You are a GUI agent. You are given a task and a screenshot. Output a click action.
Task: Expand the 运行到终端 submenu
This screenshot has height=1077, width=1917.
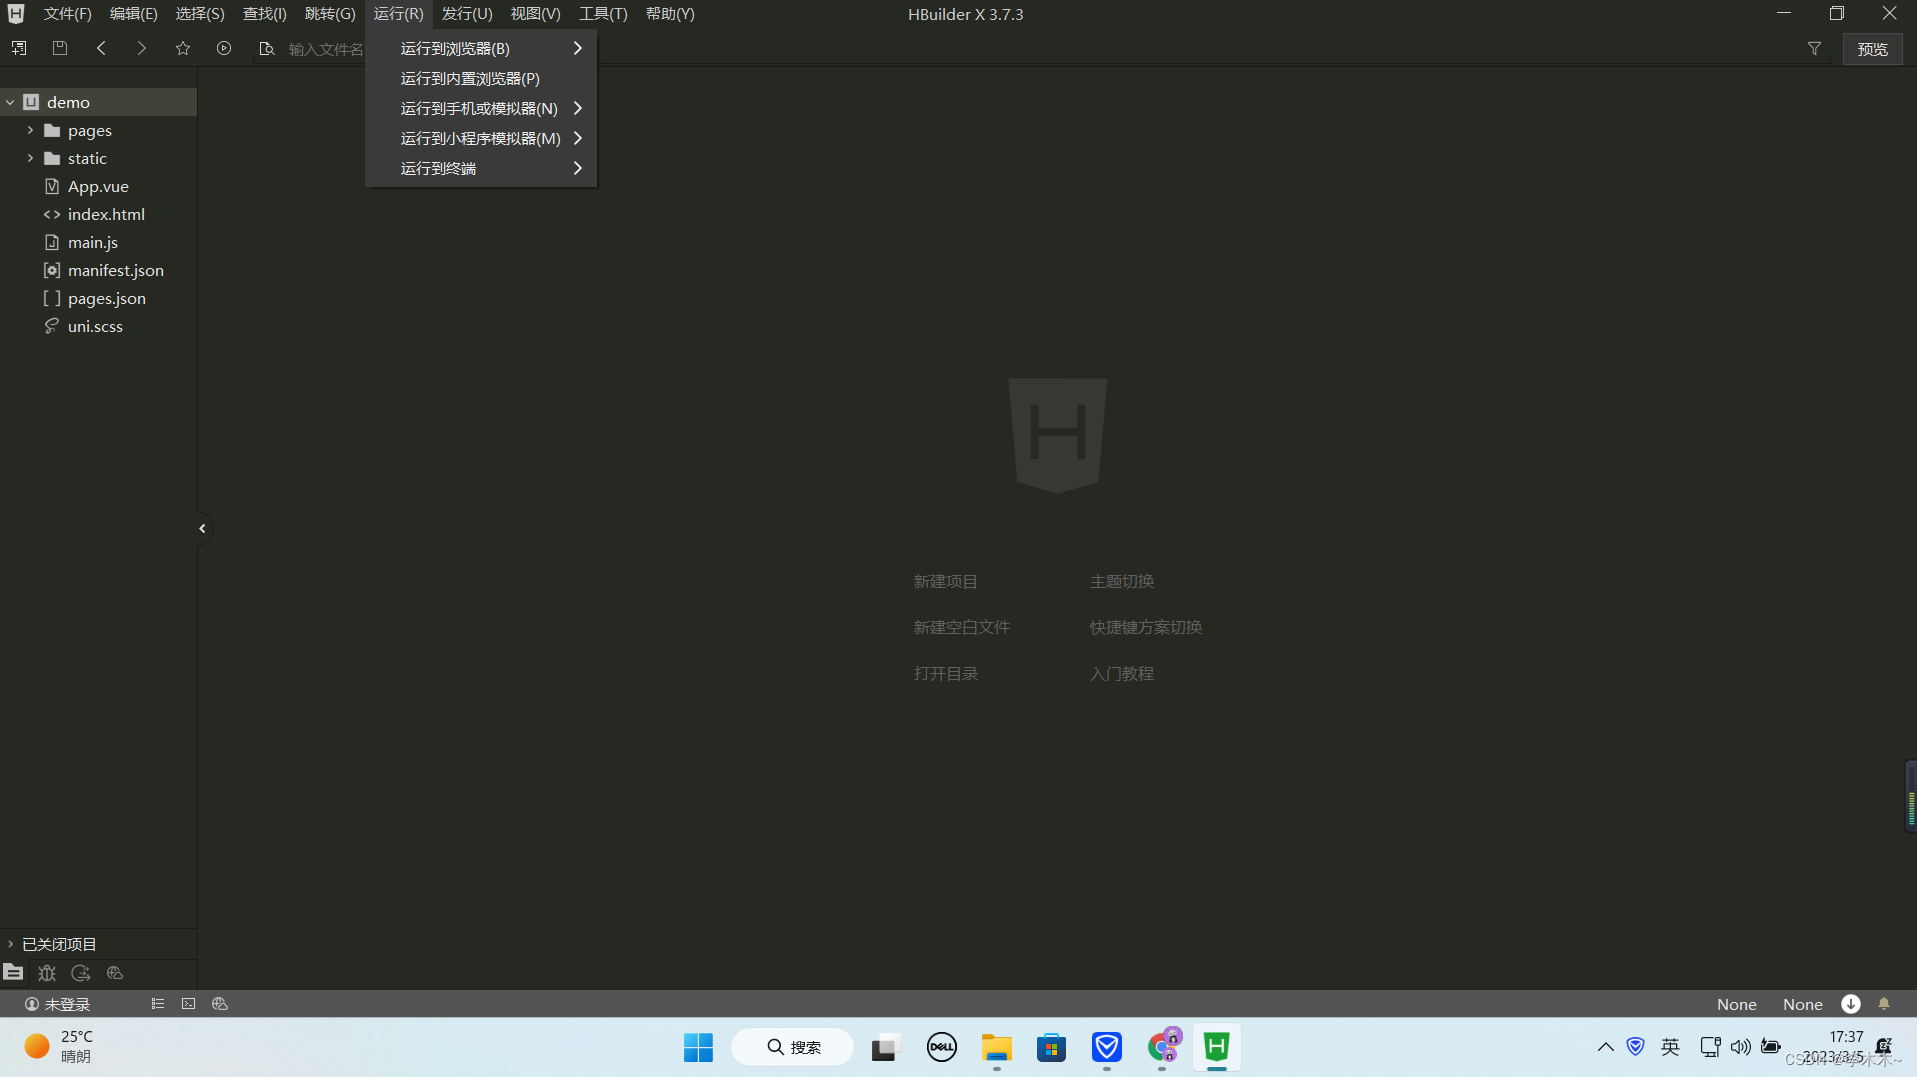(481, 168)
